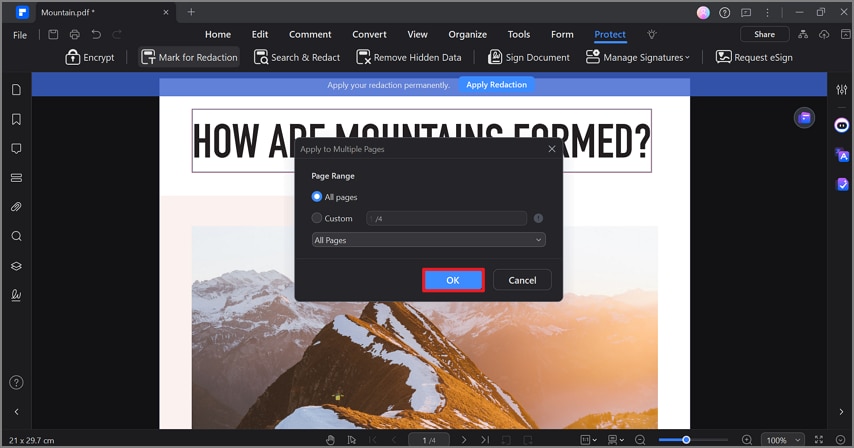
Task: Click the zoom slider
Action: 692,440
